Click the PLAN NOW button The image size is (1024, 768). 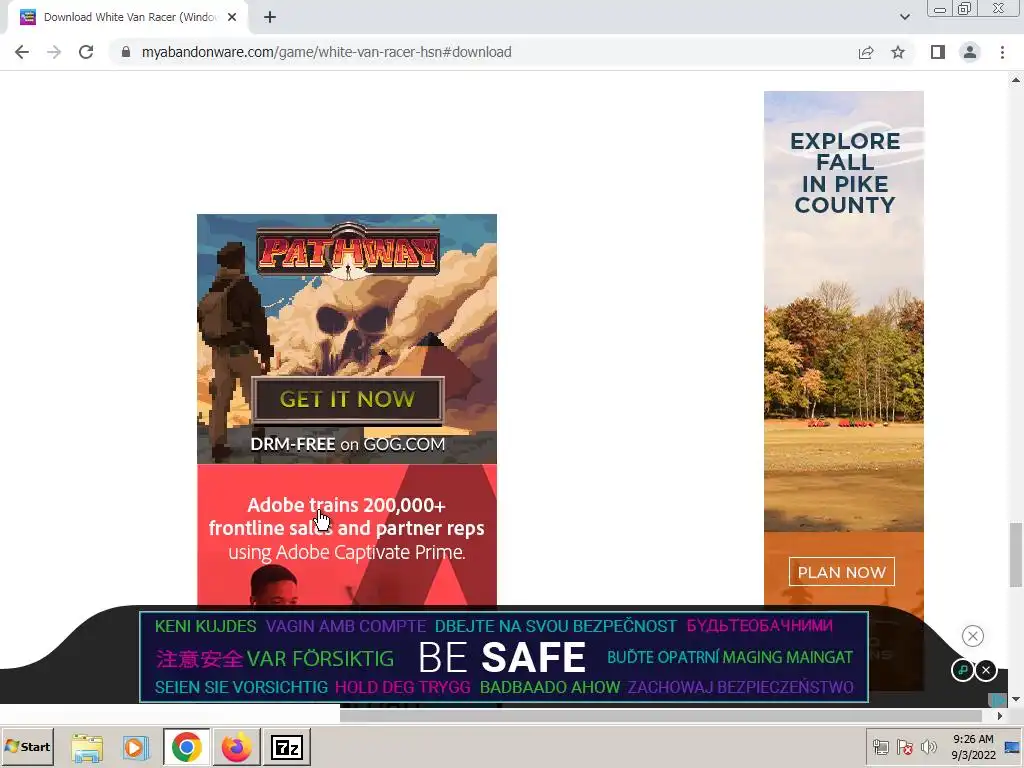click(x=842, y=572)
